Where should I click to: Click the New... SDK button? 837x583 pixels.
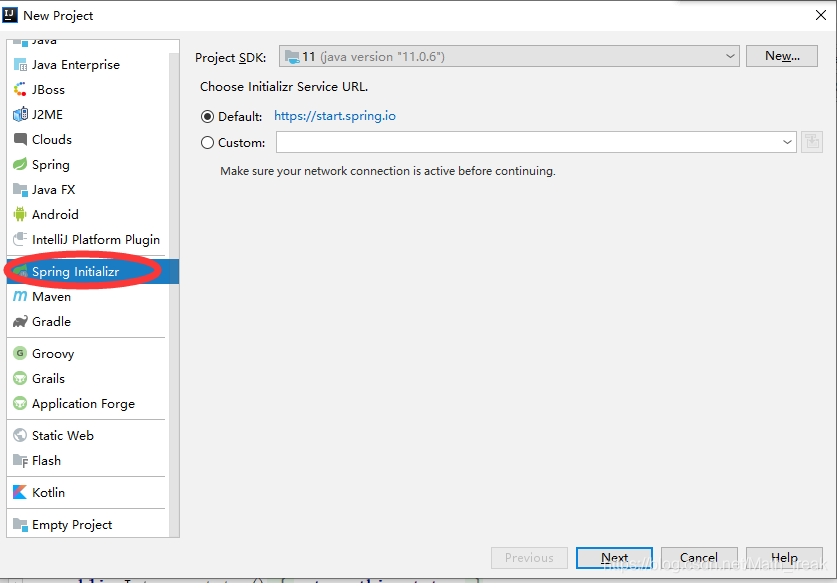pos(781,56)
